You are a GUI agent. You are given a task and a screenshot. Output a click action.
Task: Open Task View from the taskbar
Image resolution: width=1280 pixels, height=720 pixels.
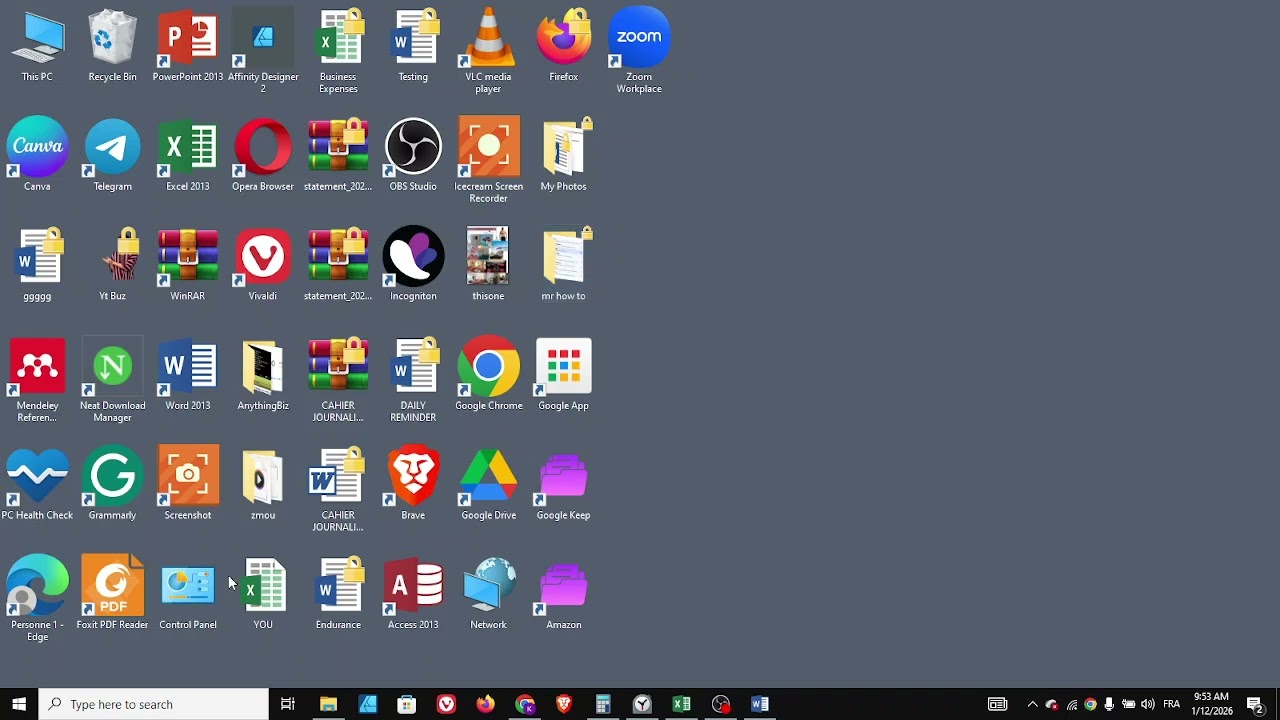coord(288,704)
